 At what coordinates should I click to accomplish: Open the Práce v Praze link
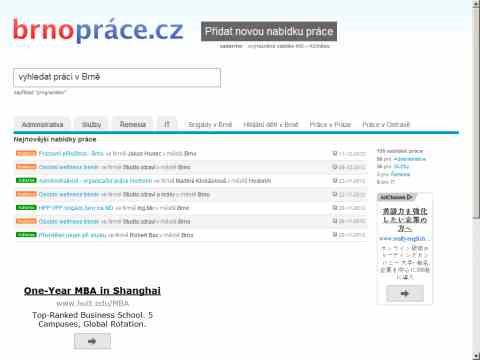(330, 124)
